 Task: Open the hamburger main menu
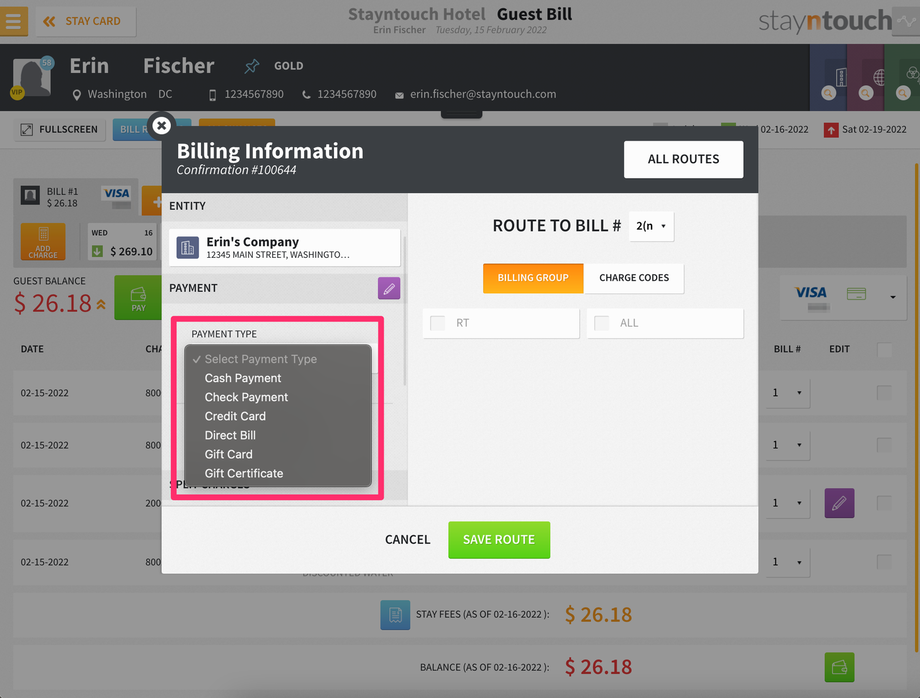click(13, 21)
